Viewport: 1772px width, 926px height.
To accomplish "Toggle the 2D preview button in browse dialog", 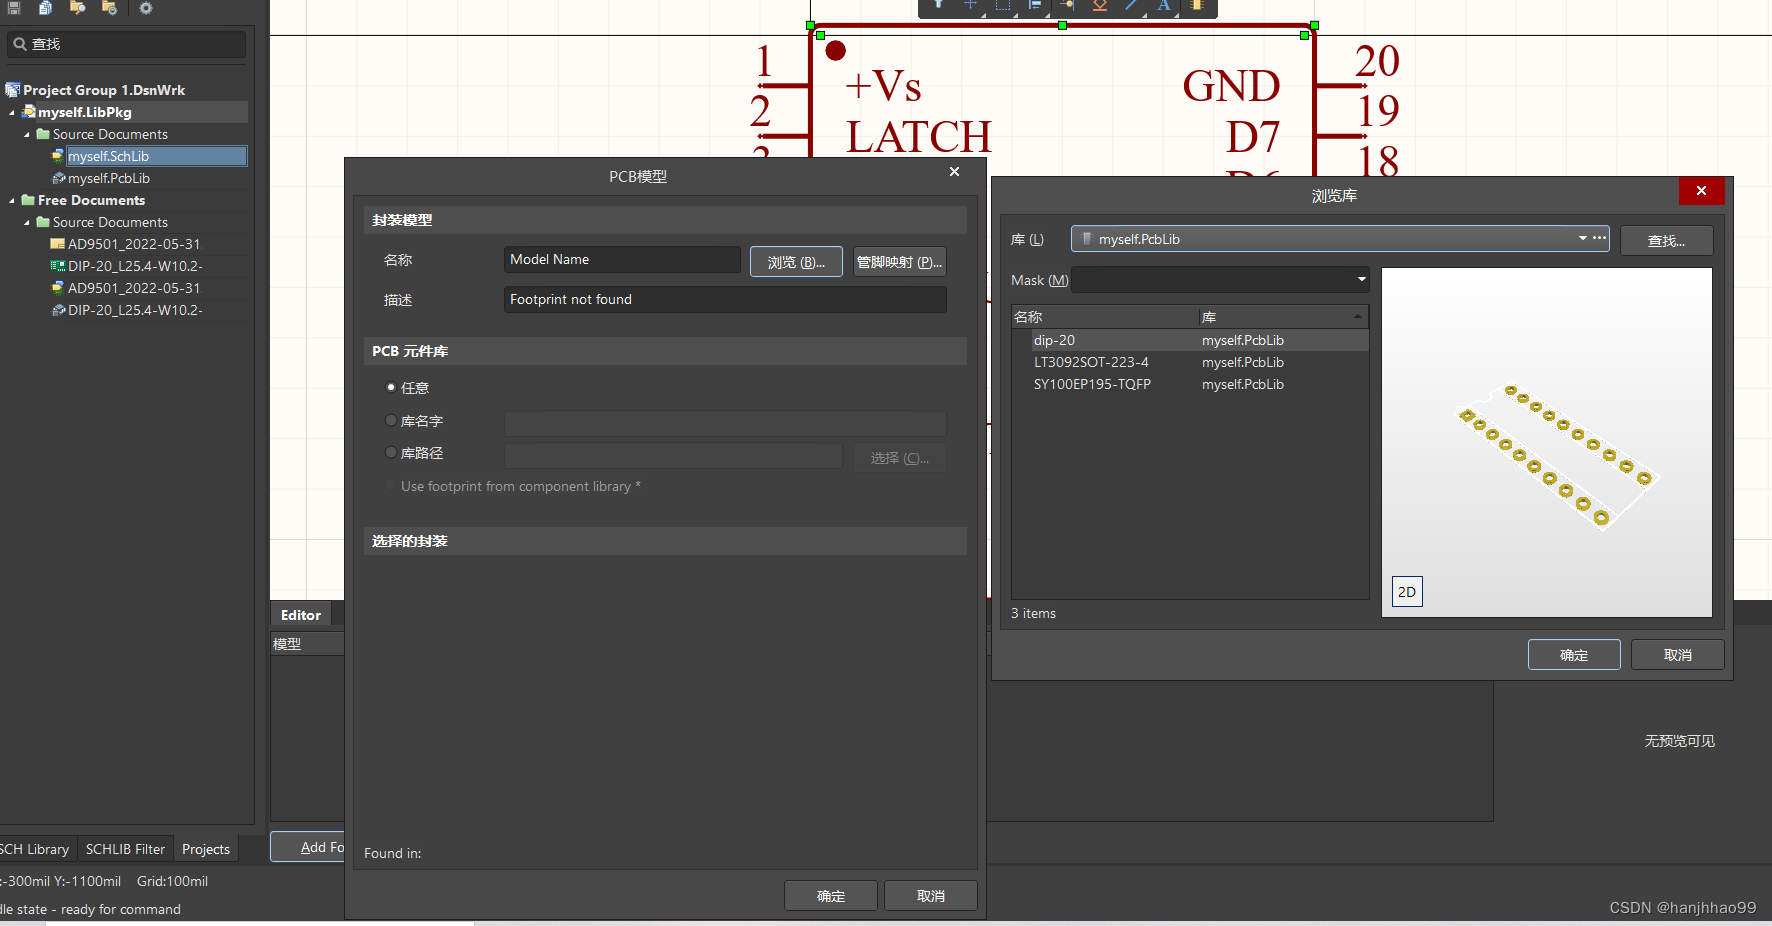I will click(1407, 591).
